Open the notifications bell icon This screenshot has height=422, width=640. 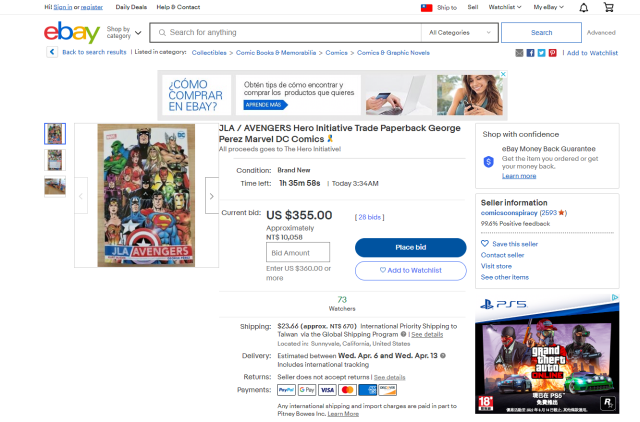(x=584, y=7)
